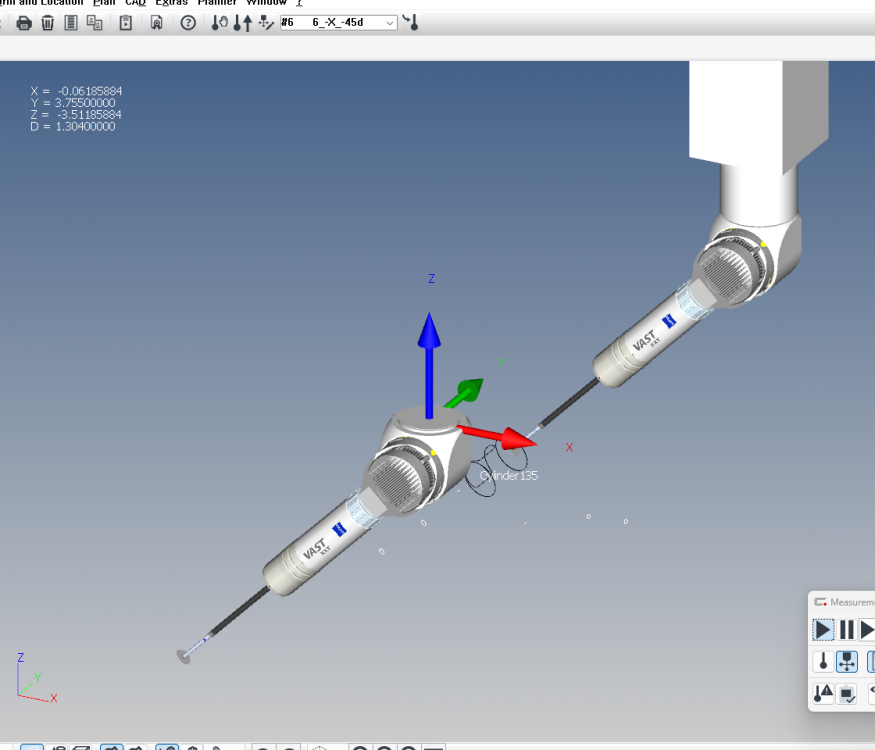Toggle the controller checkmark icon
Image resolution: width=875 pixels, height=750 pixels.
(847, 694)
